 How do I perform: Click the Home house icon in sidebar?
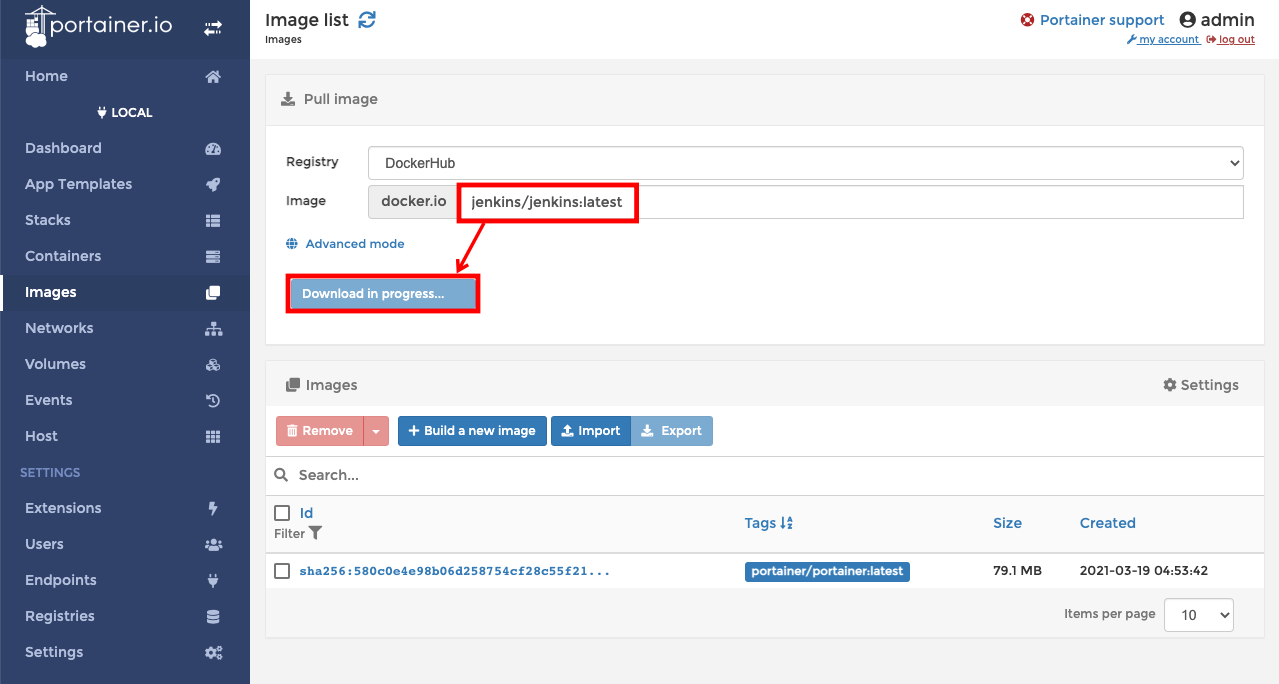(x=213, y=76)
